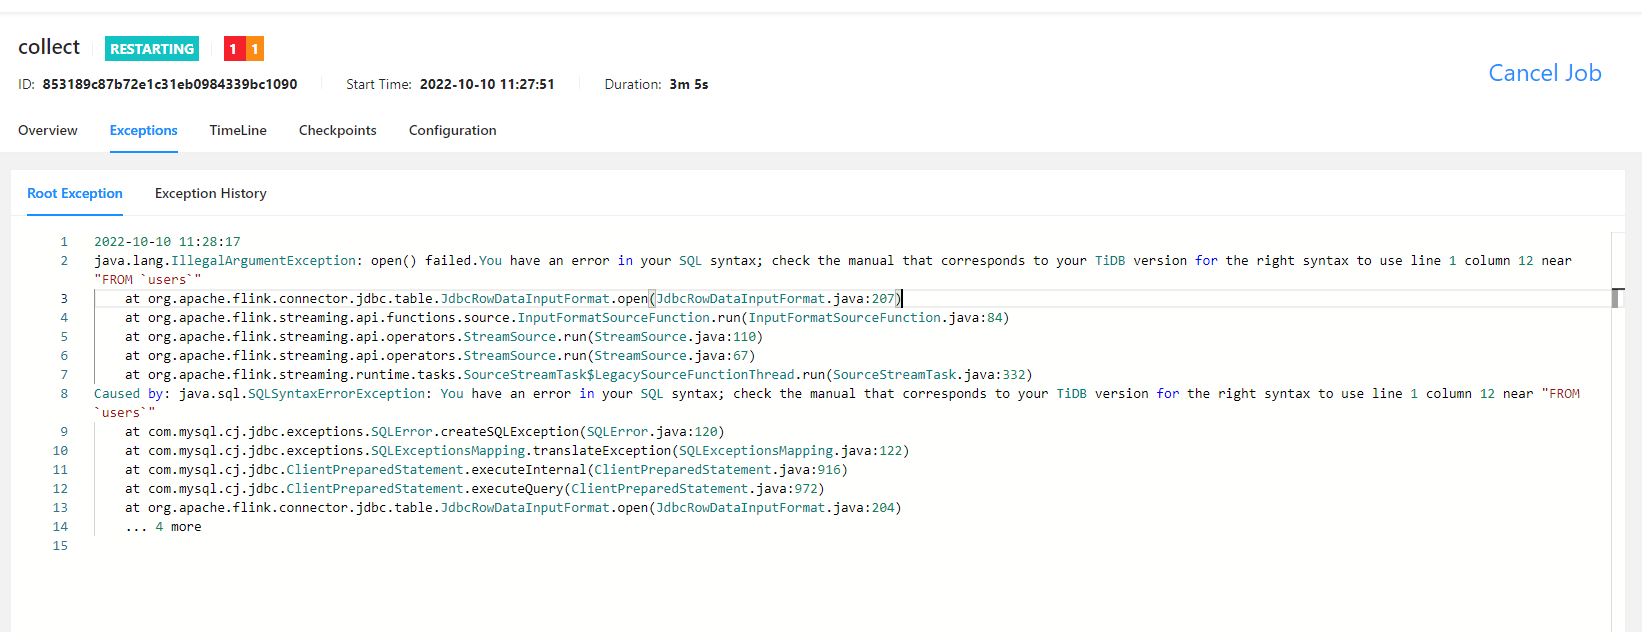Click the scrollbar marker beside the stack trace

click(x=1617, y=297)
